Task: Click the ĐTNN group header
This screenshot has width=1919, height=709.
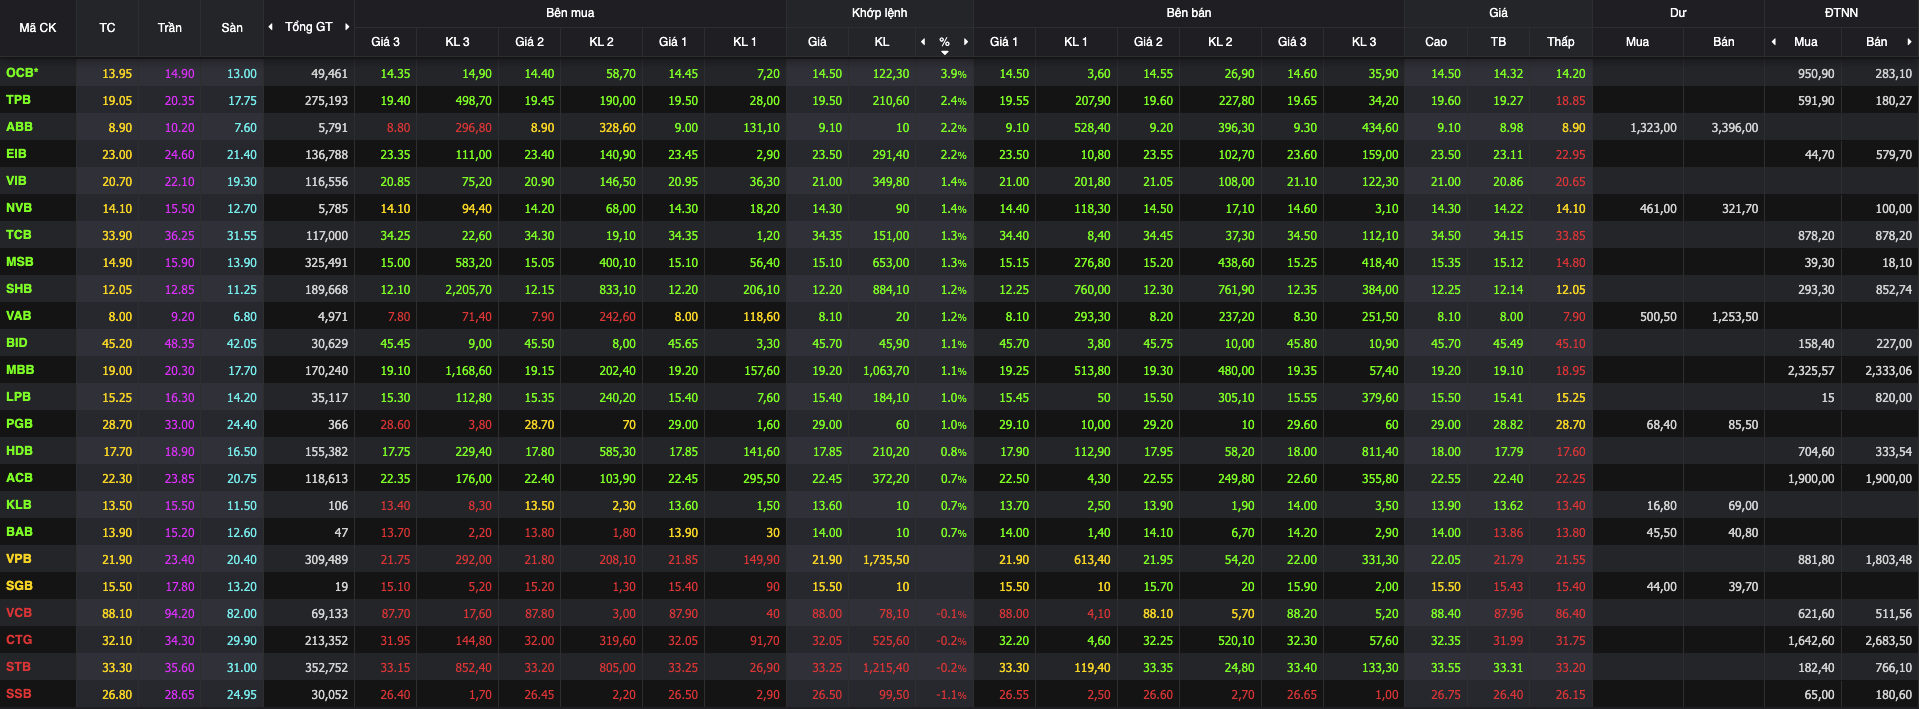Action: tap(1841, 13)
